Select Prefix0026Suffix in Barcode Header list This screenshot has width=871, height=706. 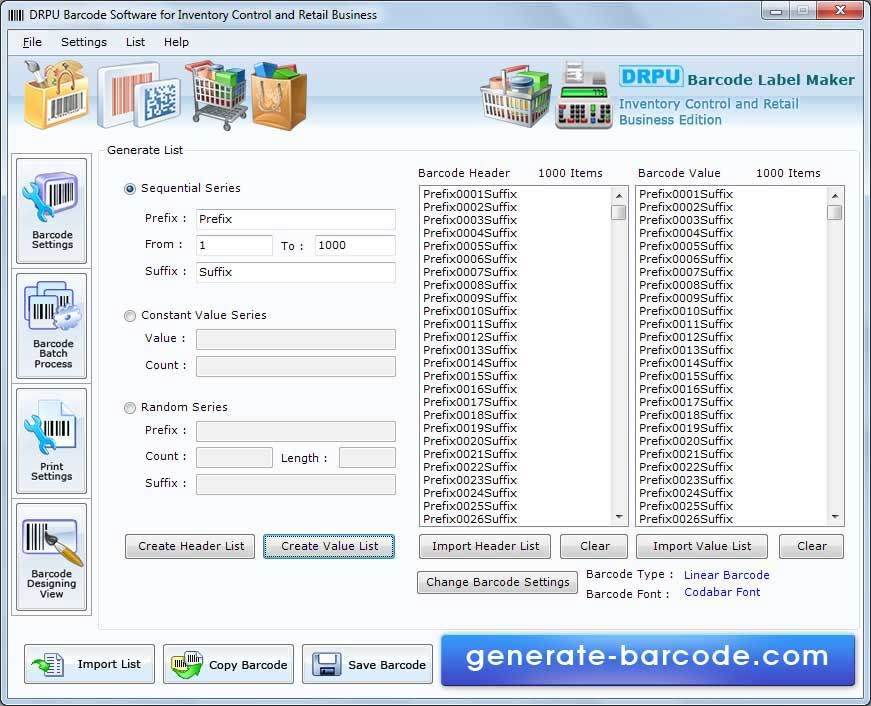coord(470,519)
